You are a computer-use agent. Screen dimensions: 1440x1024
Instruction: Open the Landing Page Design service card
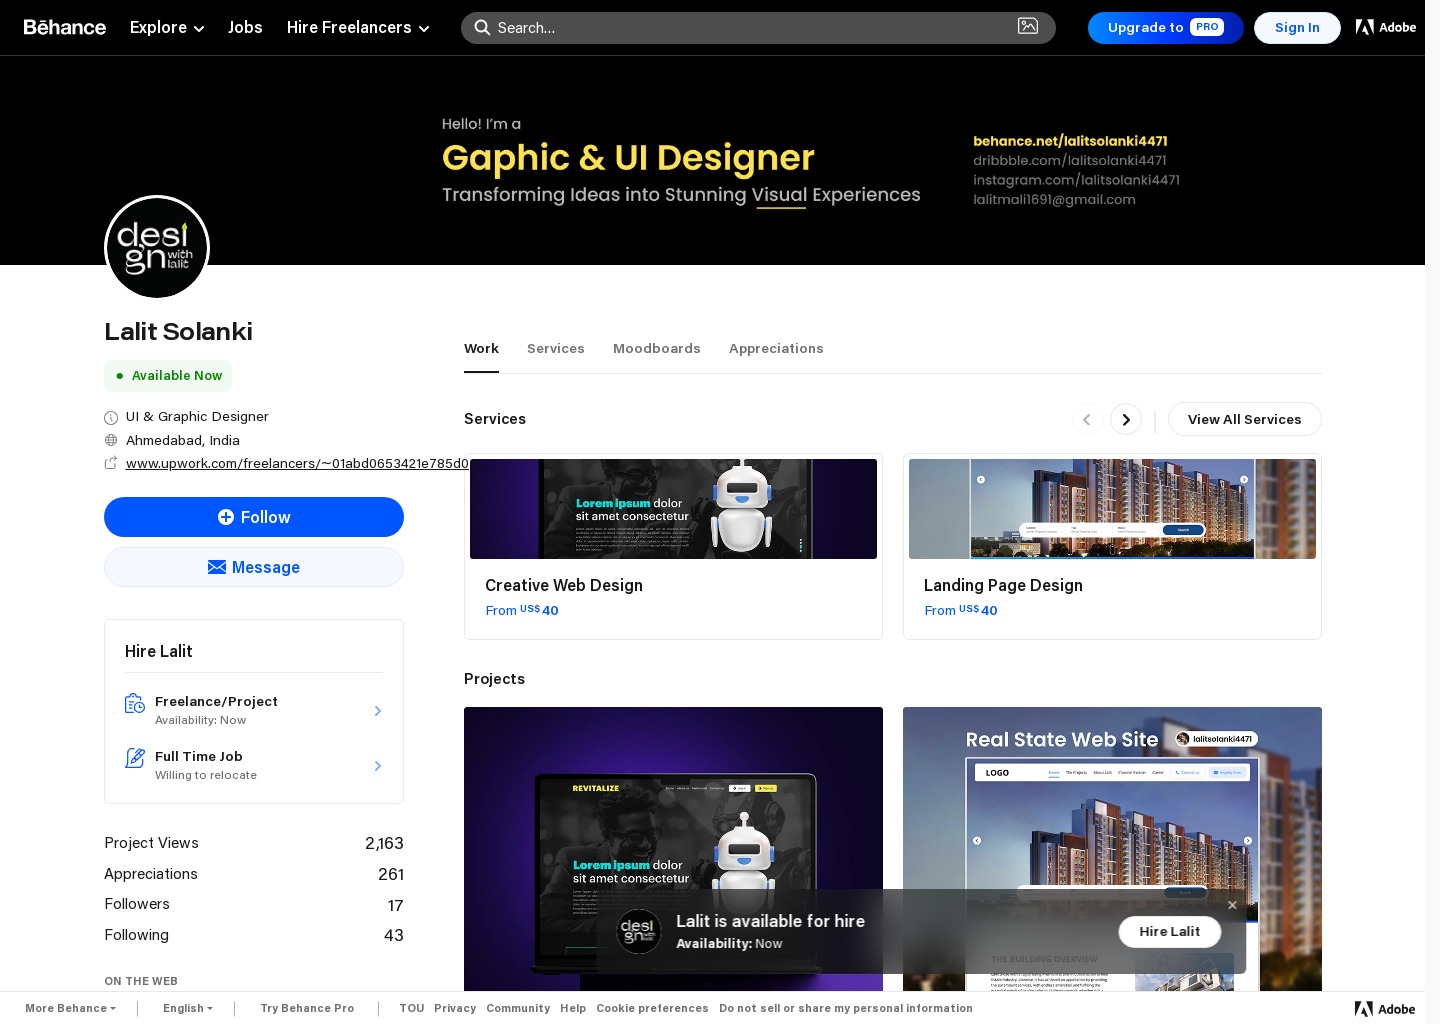coord(1112,546)
